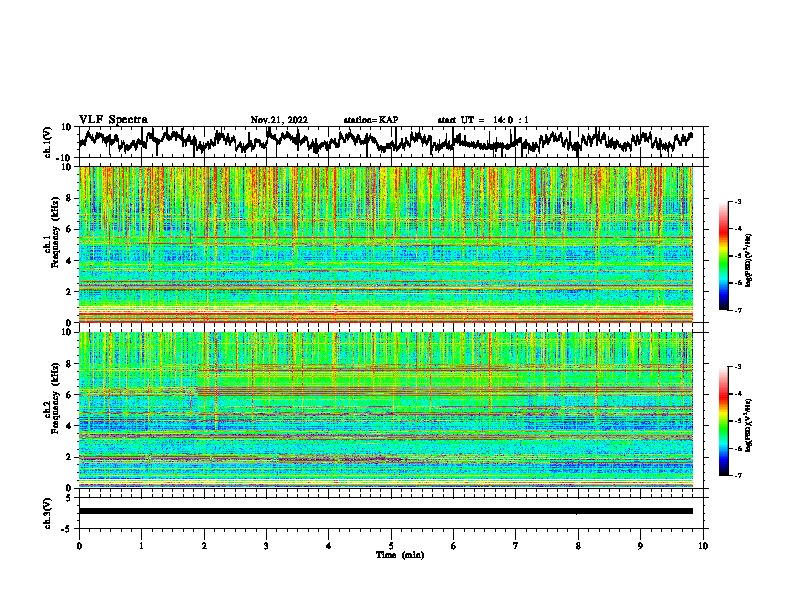Click time axis tick label "1"
Image resolution: width=792 pixels, height=612 pixels.
coord(141,546)
